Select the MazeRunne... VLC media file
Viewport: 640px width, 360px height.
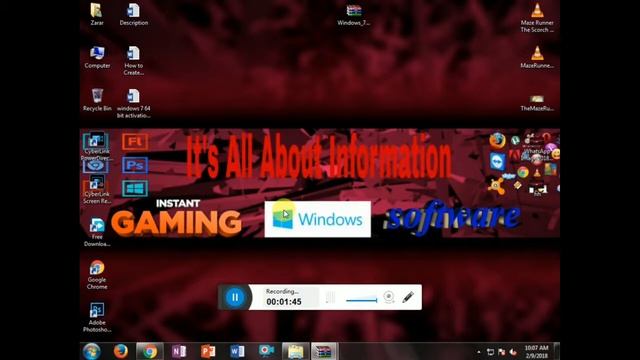click(x=537, y=57)
